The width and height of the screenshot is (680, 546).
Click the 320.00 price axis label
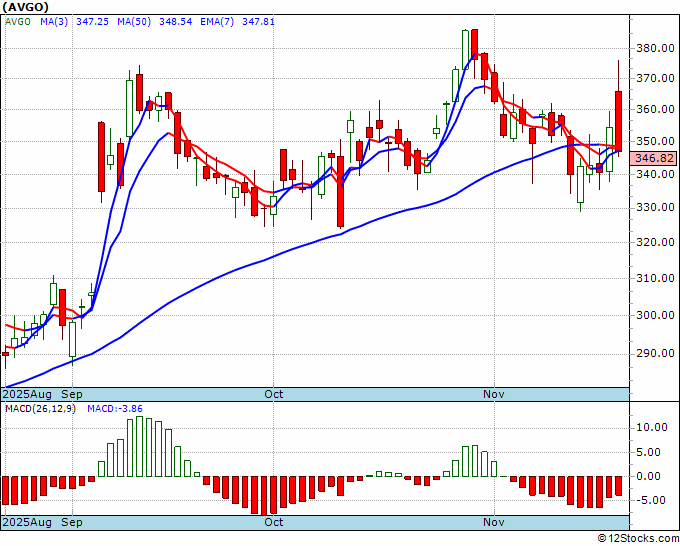655,242
